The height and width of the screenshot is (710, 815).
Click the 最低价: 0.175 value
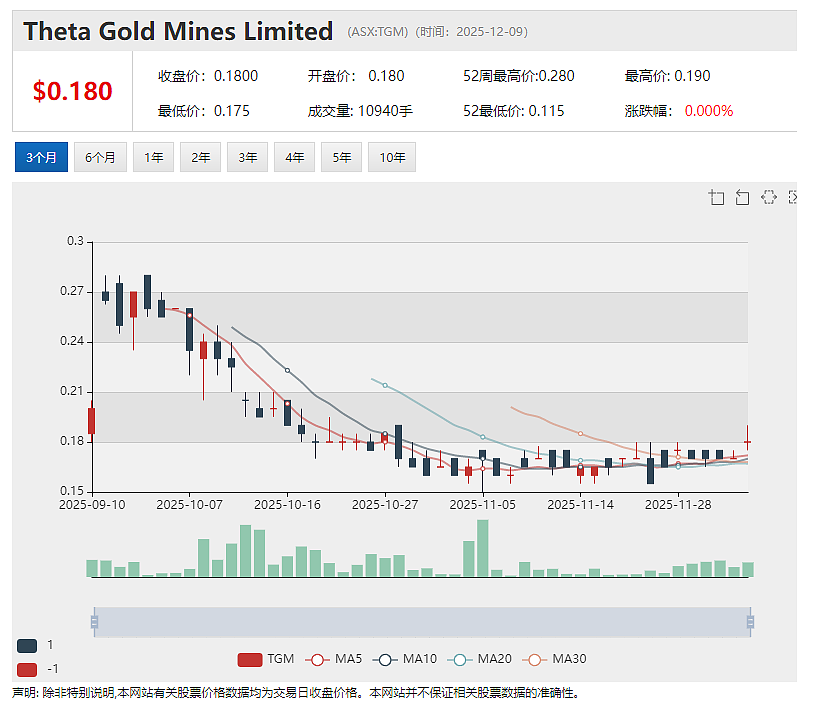204,111
